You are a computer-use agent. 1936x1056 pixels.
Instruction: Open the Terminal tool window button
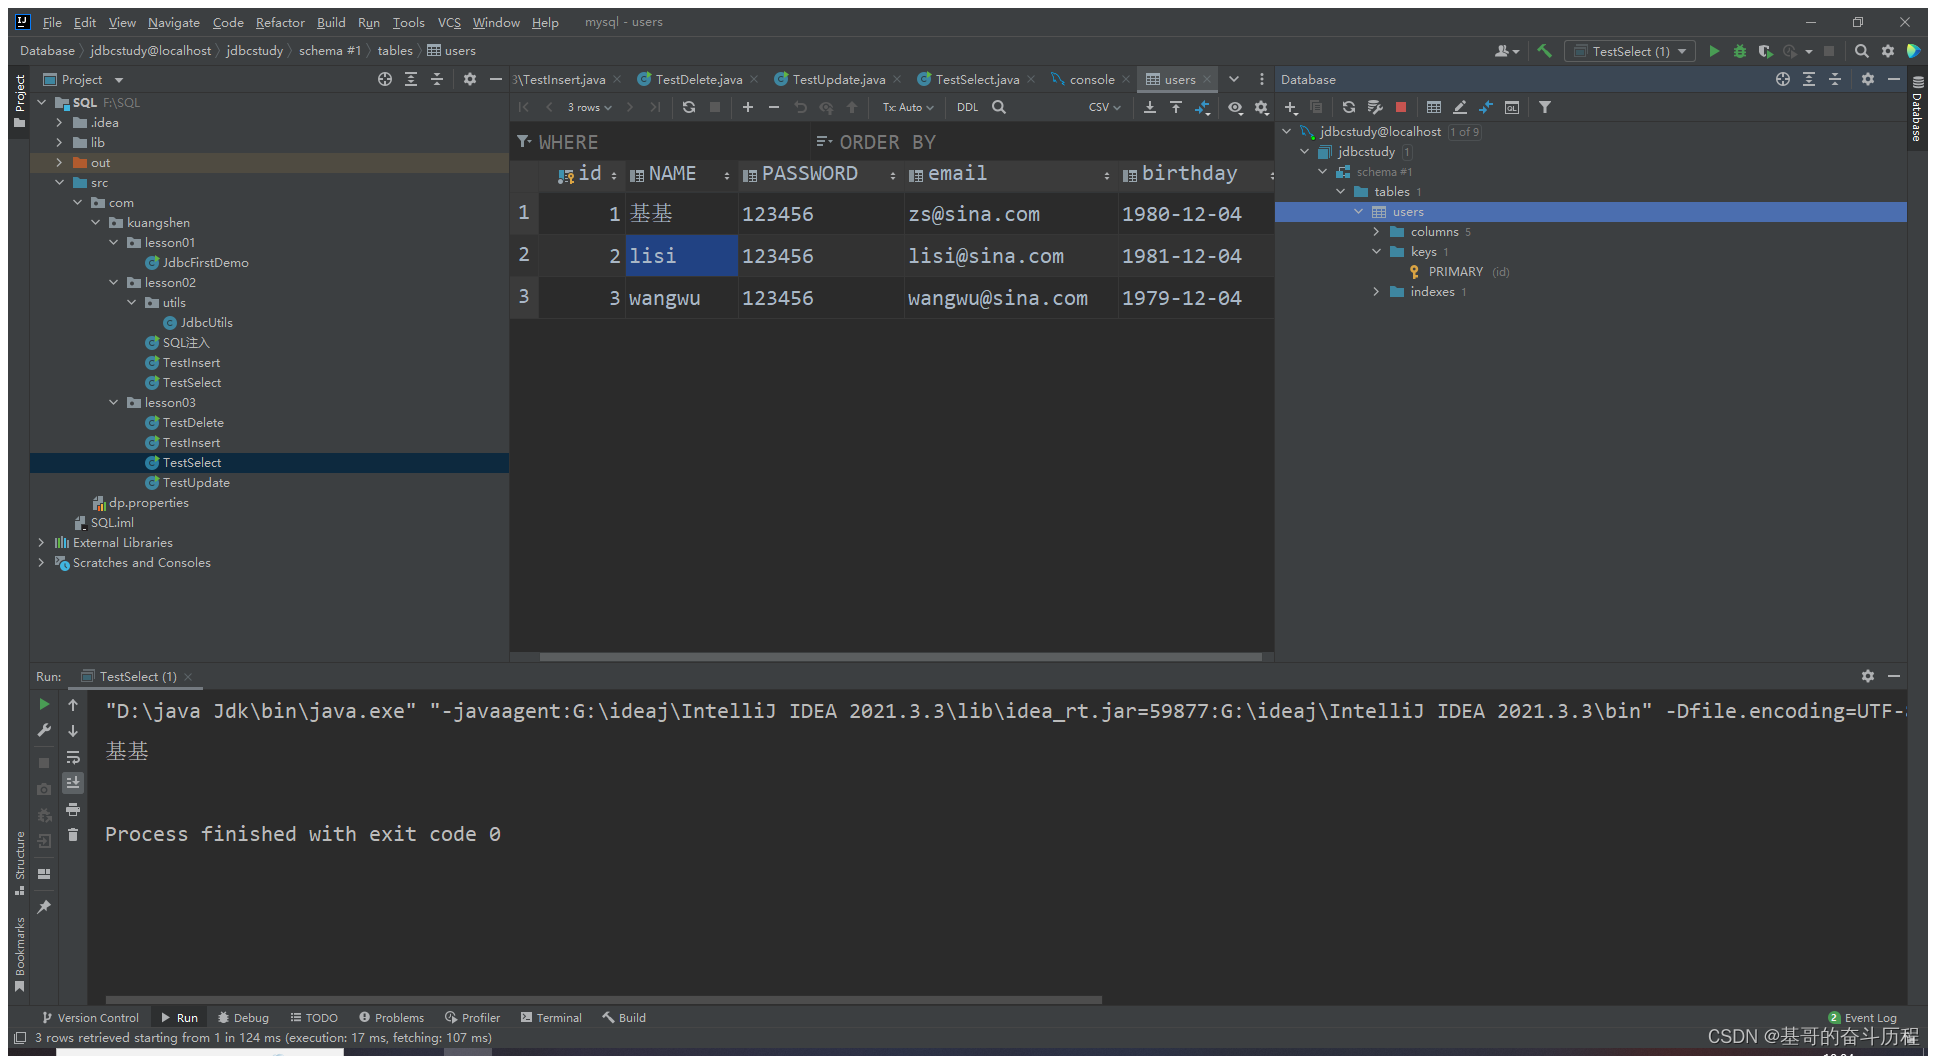(x=551, y=1017)
